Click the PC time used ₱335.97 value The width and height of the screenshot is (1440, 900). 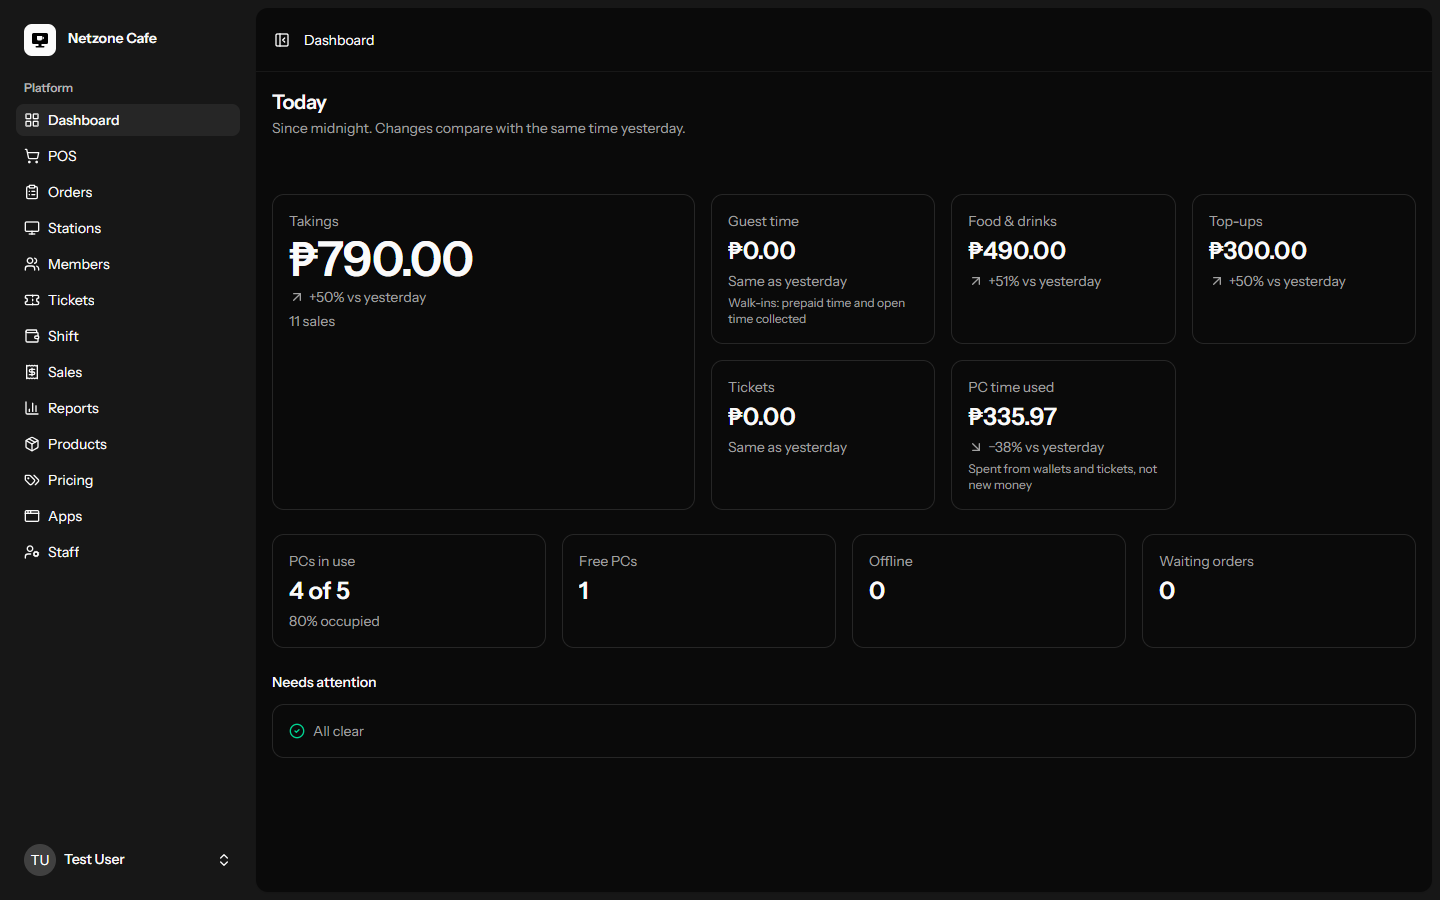pyautogui.click(x=1012, y=416)
